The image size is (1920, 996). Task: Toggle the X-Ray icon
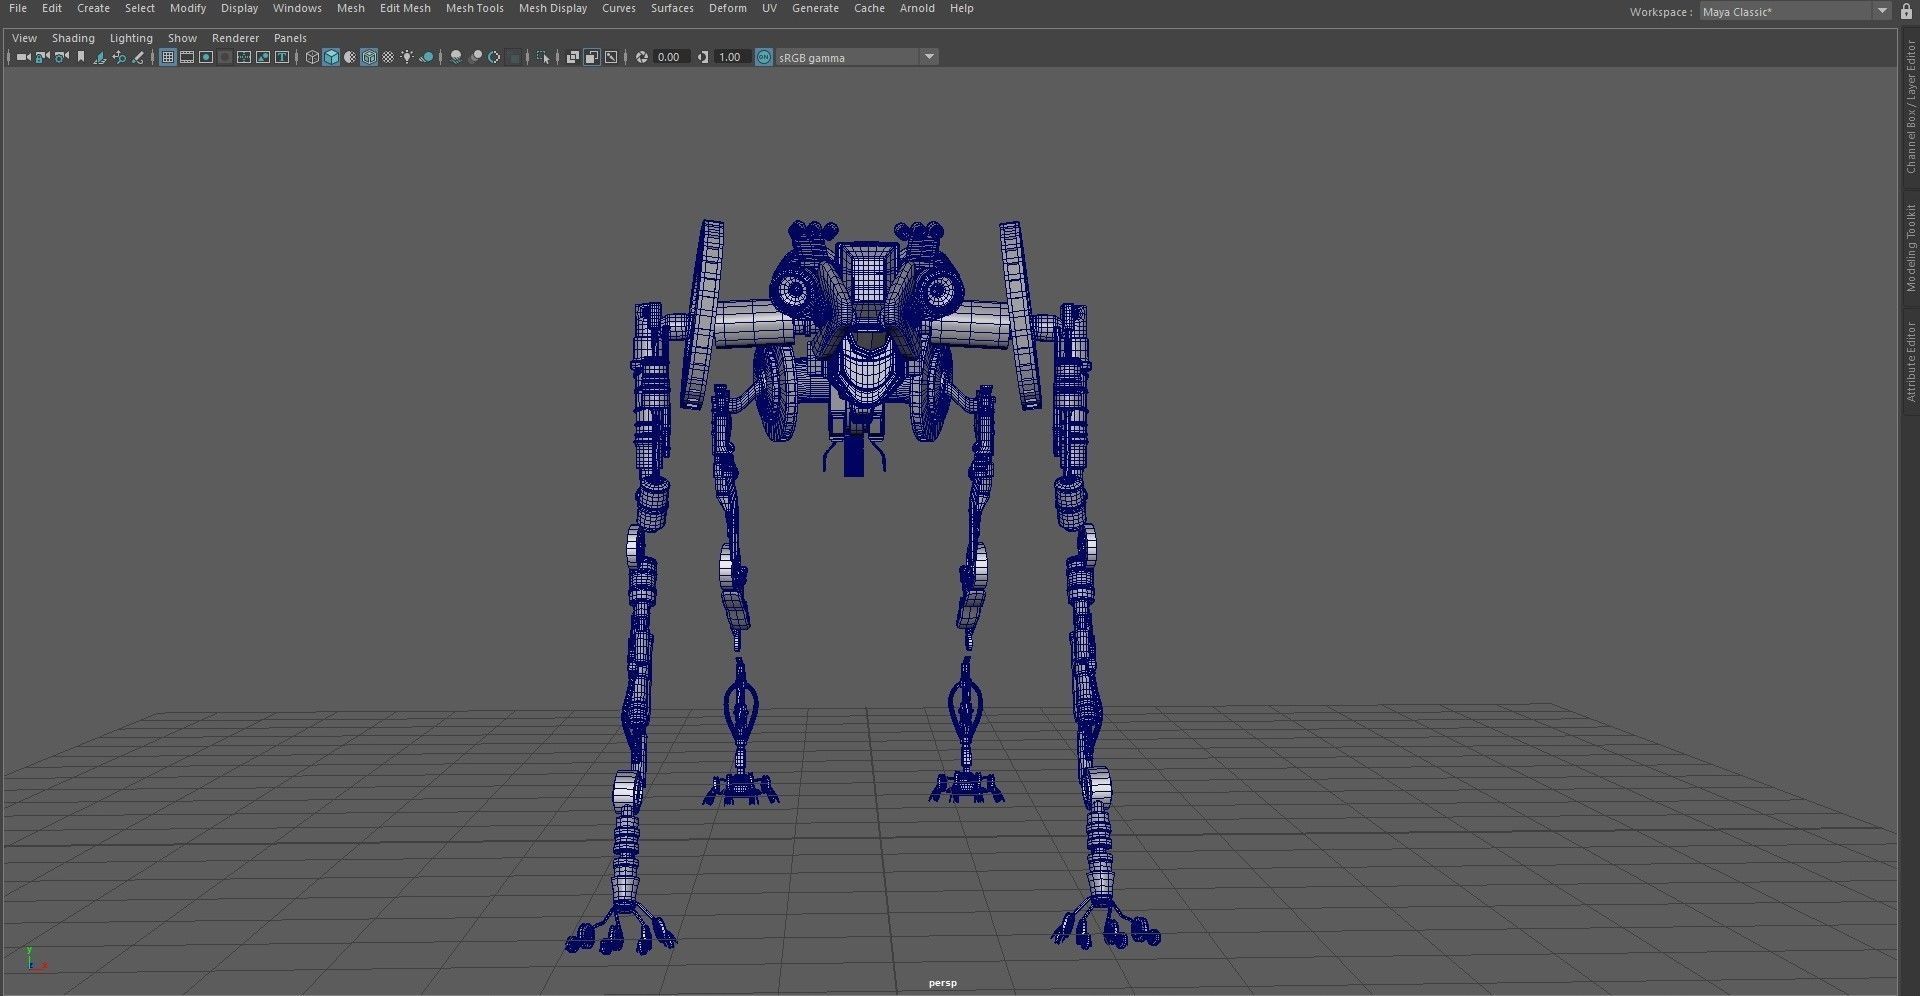pyautogui.click(x=573, y=57)
